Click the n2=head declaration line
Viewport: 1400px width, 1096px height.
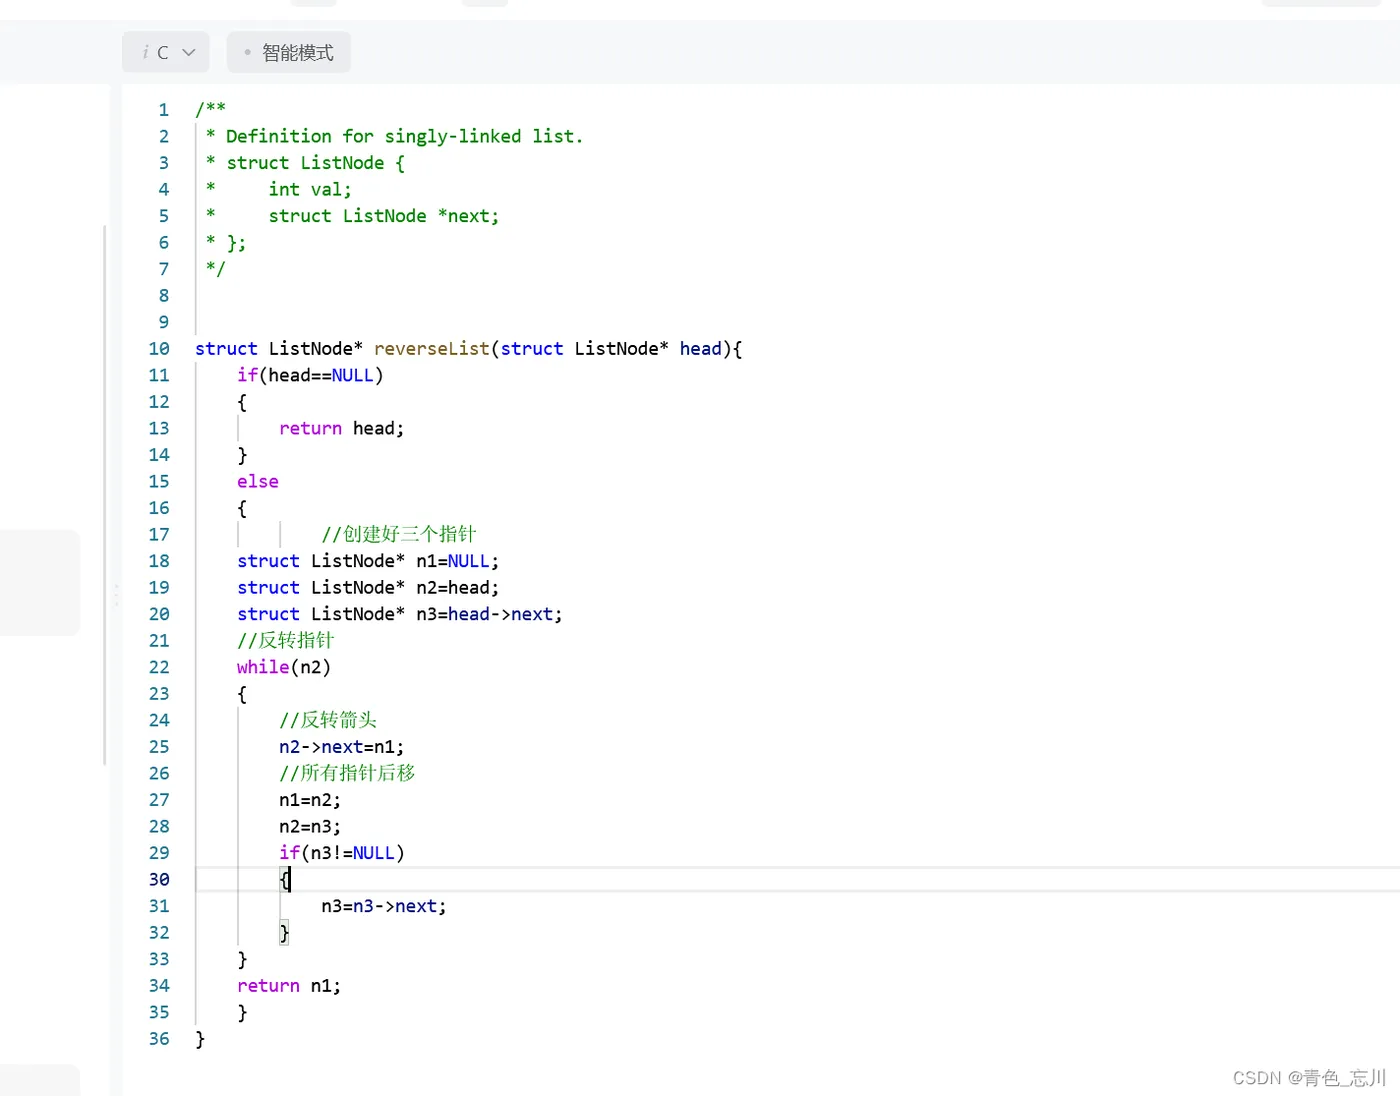pos(368,588)
